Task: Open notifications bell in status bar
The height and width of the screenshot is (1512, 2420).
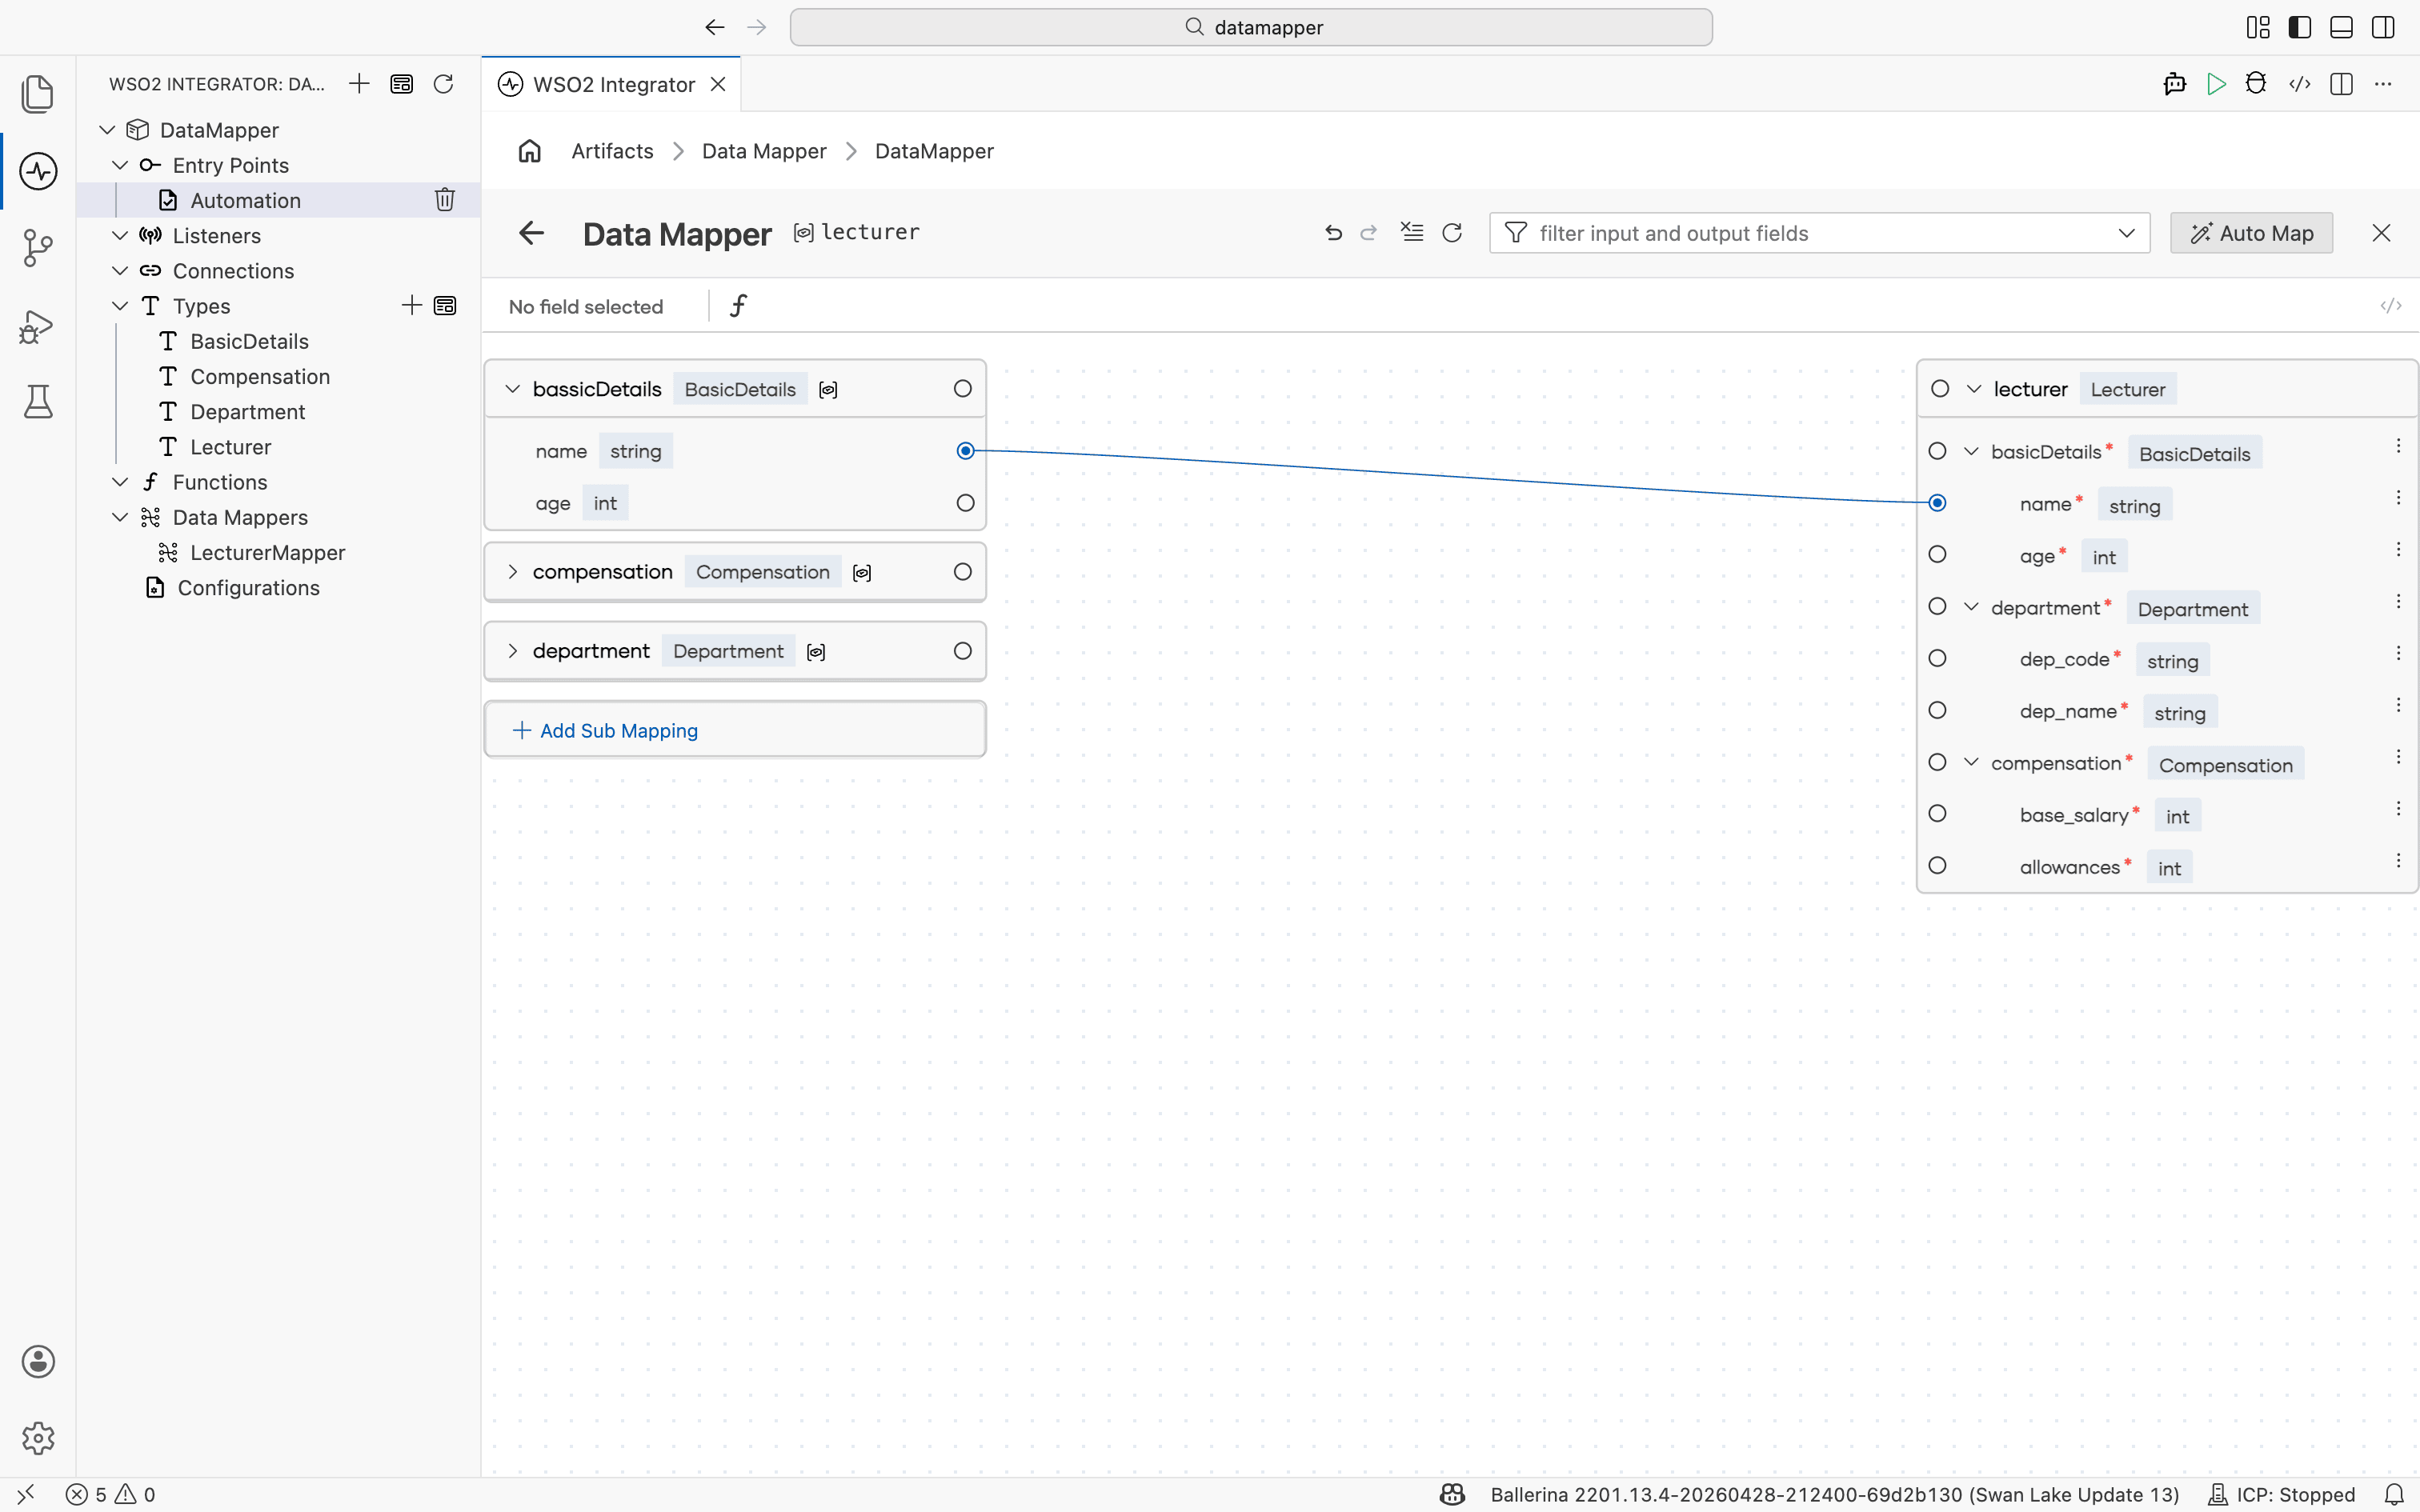Action: [2394, 1494]
